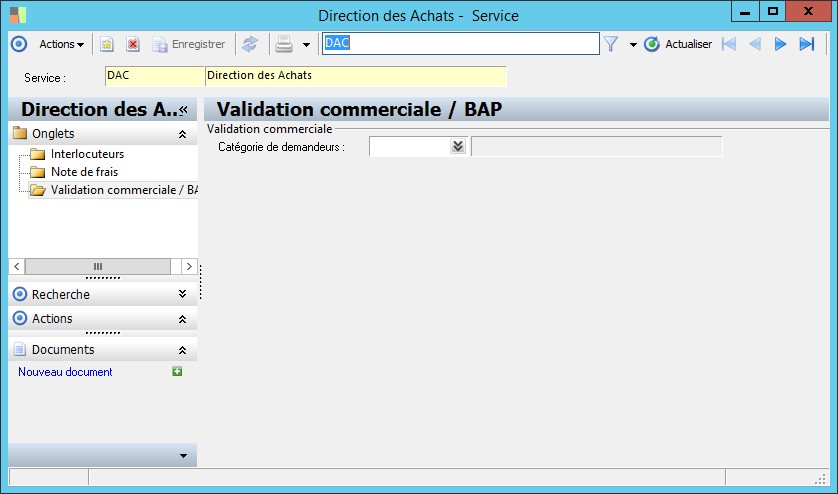The height and width of the screenshot is (494, 838).
Task: Click the Enregistrer save button
Action: [x=189, y=44]
